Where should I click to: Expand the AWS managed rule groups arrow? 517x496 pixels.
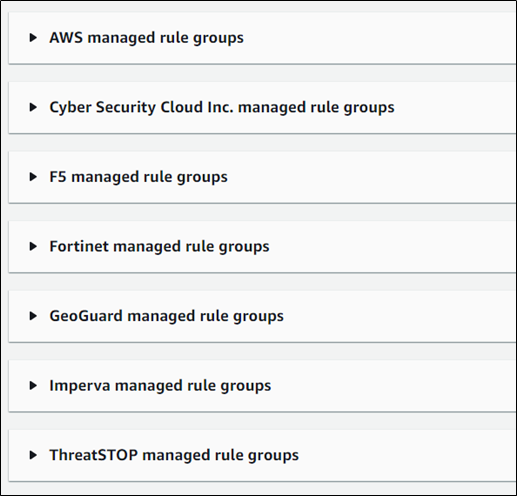point(33,37)
